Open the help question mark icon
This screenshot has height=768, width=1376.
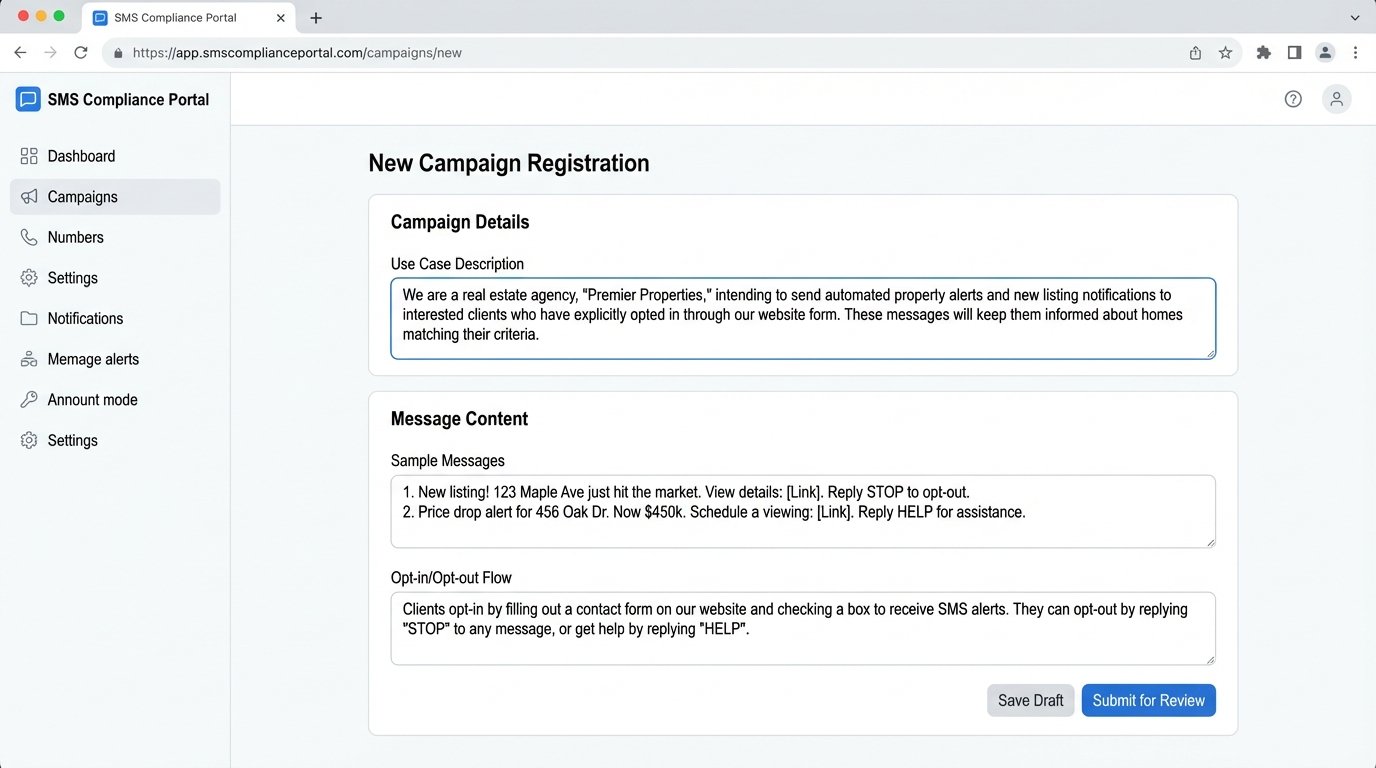coord(1293,98)
